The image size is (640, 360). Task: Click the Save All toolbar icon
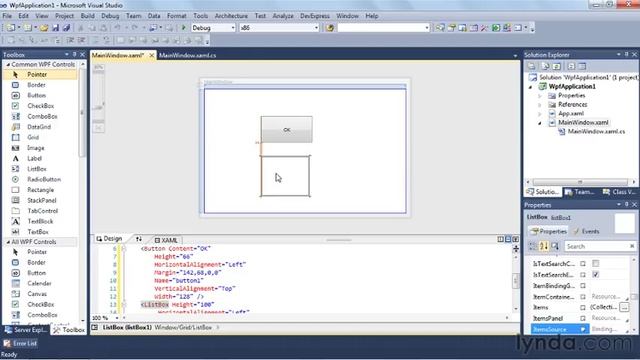66,28
